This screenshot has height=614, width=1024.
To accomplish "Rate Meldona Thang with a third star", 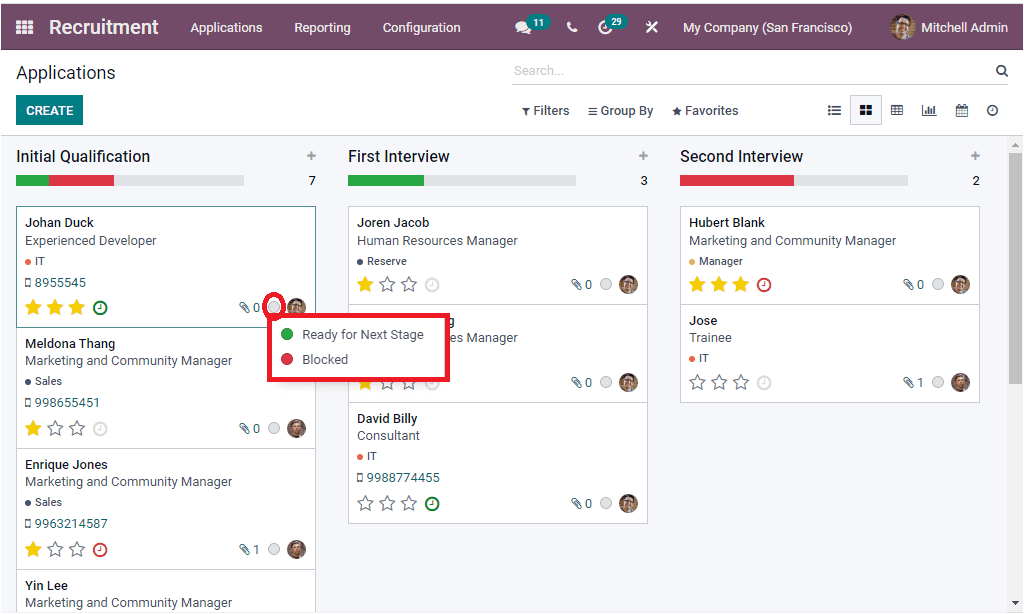I will (x=77, y=428).
